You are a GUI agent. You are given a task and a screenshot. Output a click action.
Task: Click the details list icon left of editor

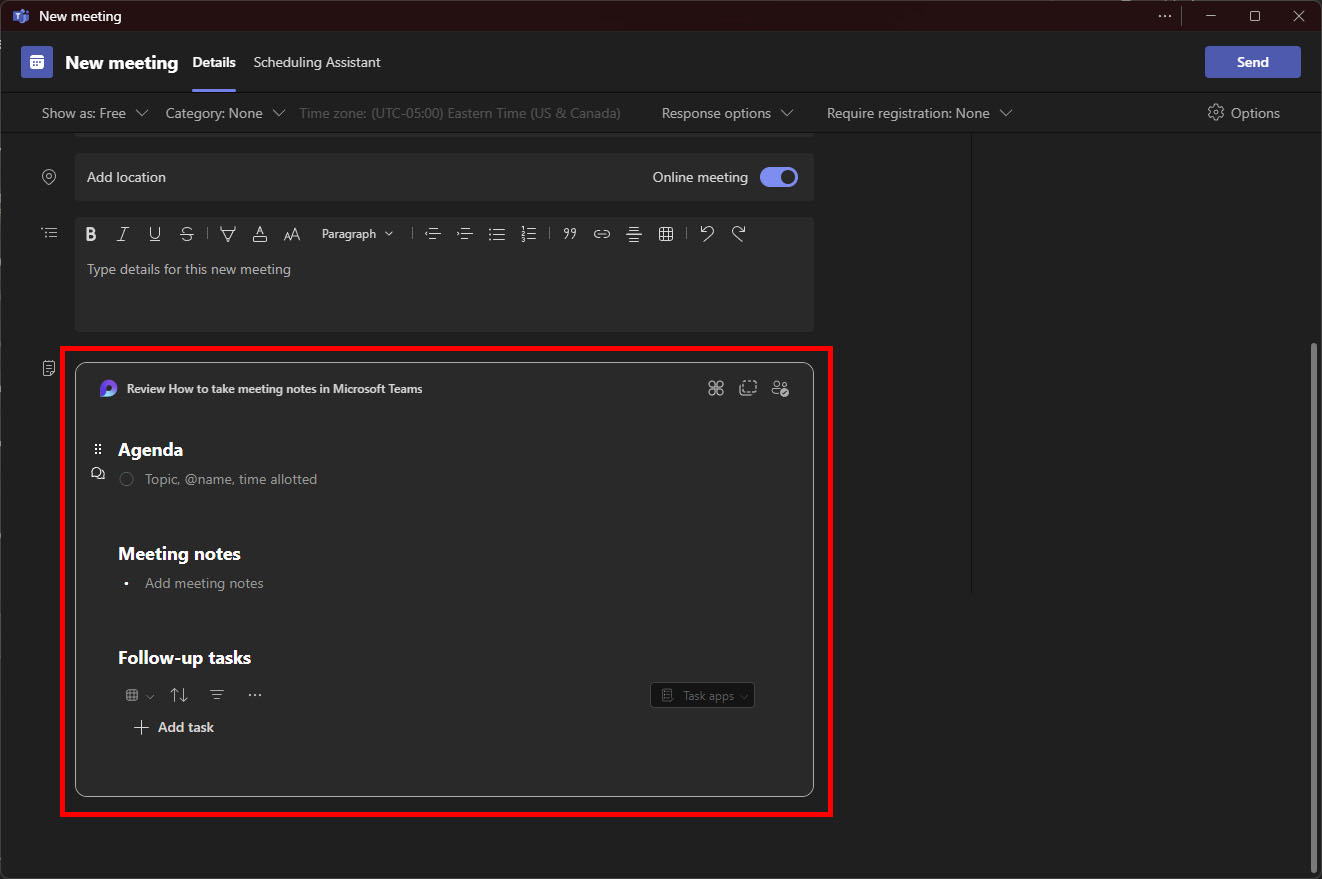tap(49, 232)
